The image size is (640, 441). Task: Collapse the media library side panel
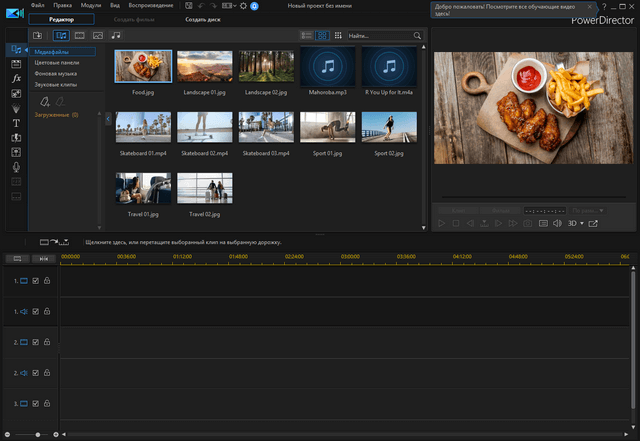tap(108, 118)
